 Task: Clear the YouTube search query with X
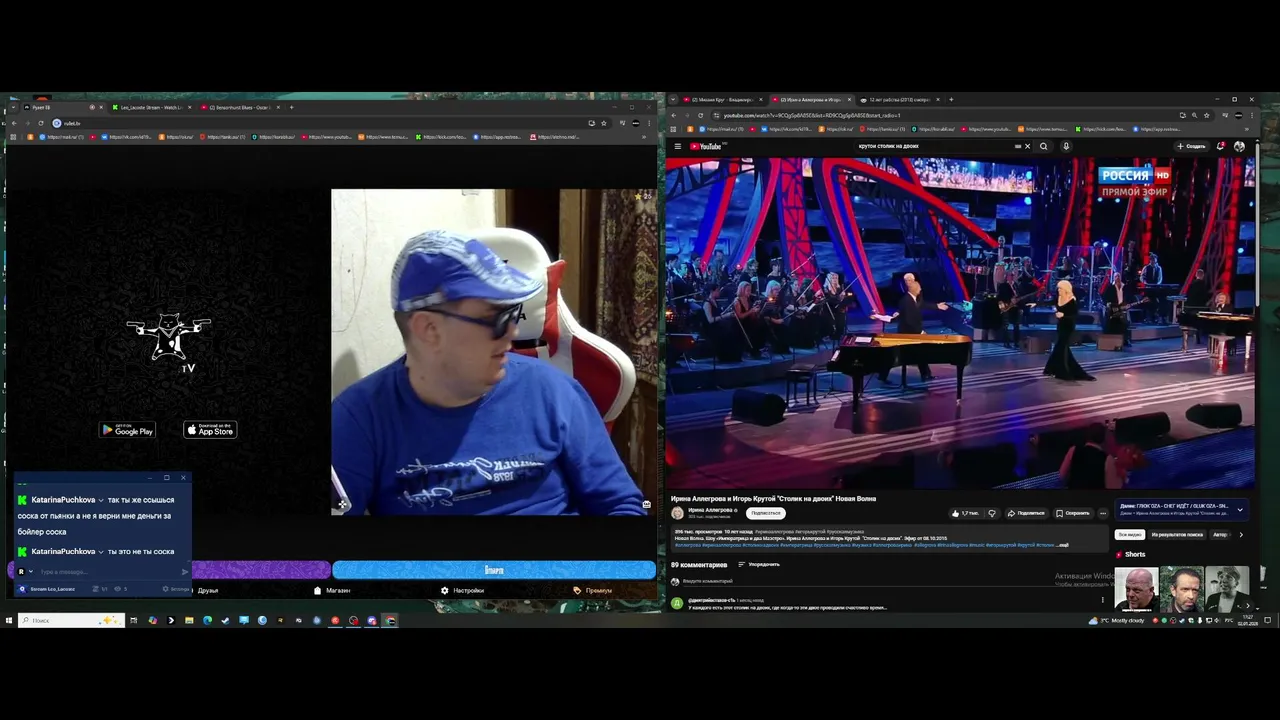pos(1027,146)
